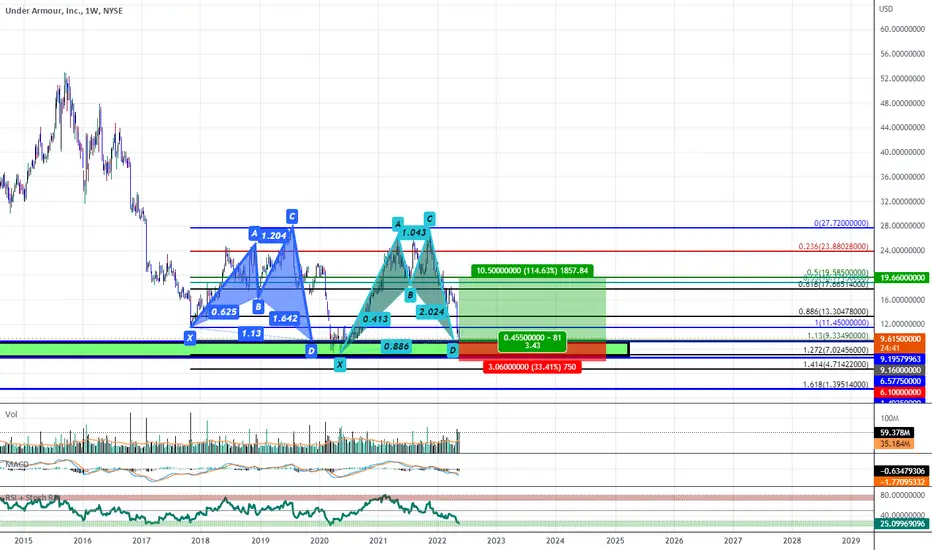Click the 2018 label on time axis
The image size is (932, 550).
pos(200,540)
